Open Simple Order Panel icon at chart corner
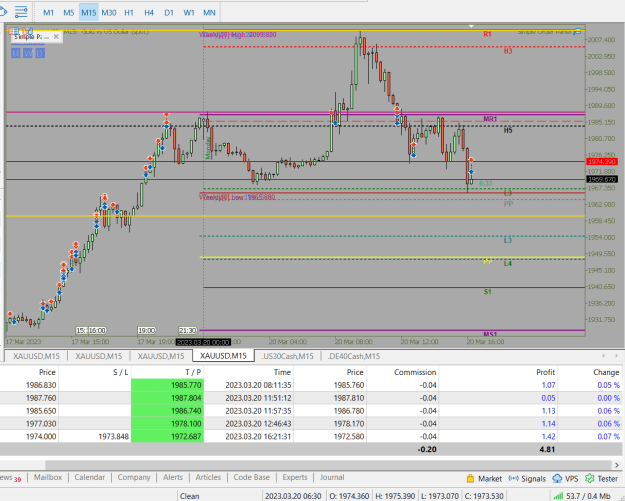Viewport: 625px width, 501px height. pyautogui.click(x=577, y=32)
